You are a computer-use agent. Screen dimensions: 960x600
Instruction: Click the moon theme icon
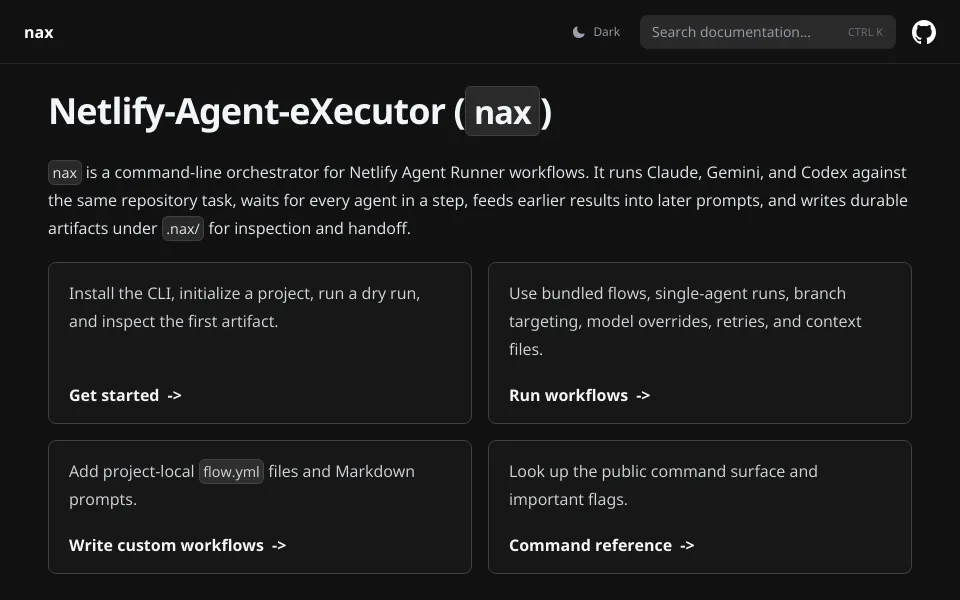pos(579,32)
